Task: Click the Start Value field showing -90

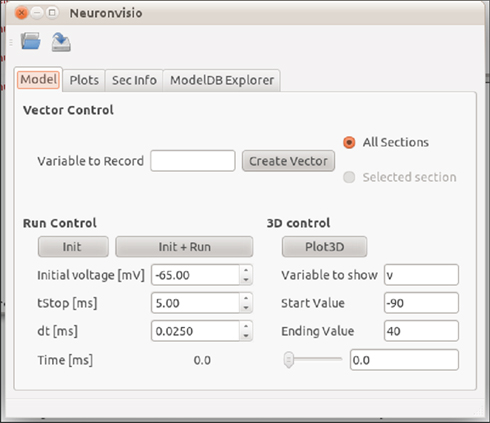Action: 421,303
